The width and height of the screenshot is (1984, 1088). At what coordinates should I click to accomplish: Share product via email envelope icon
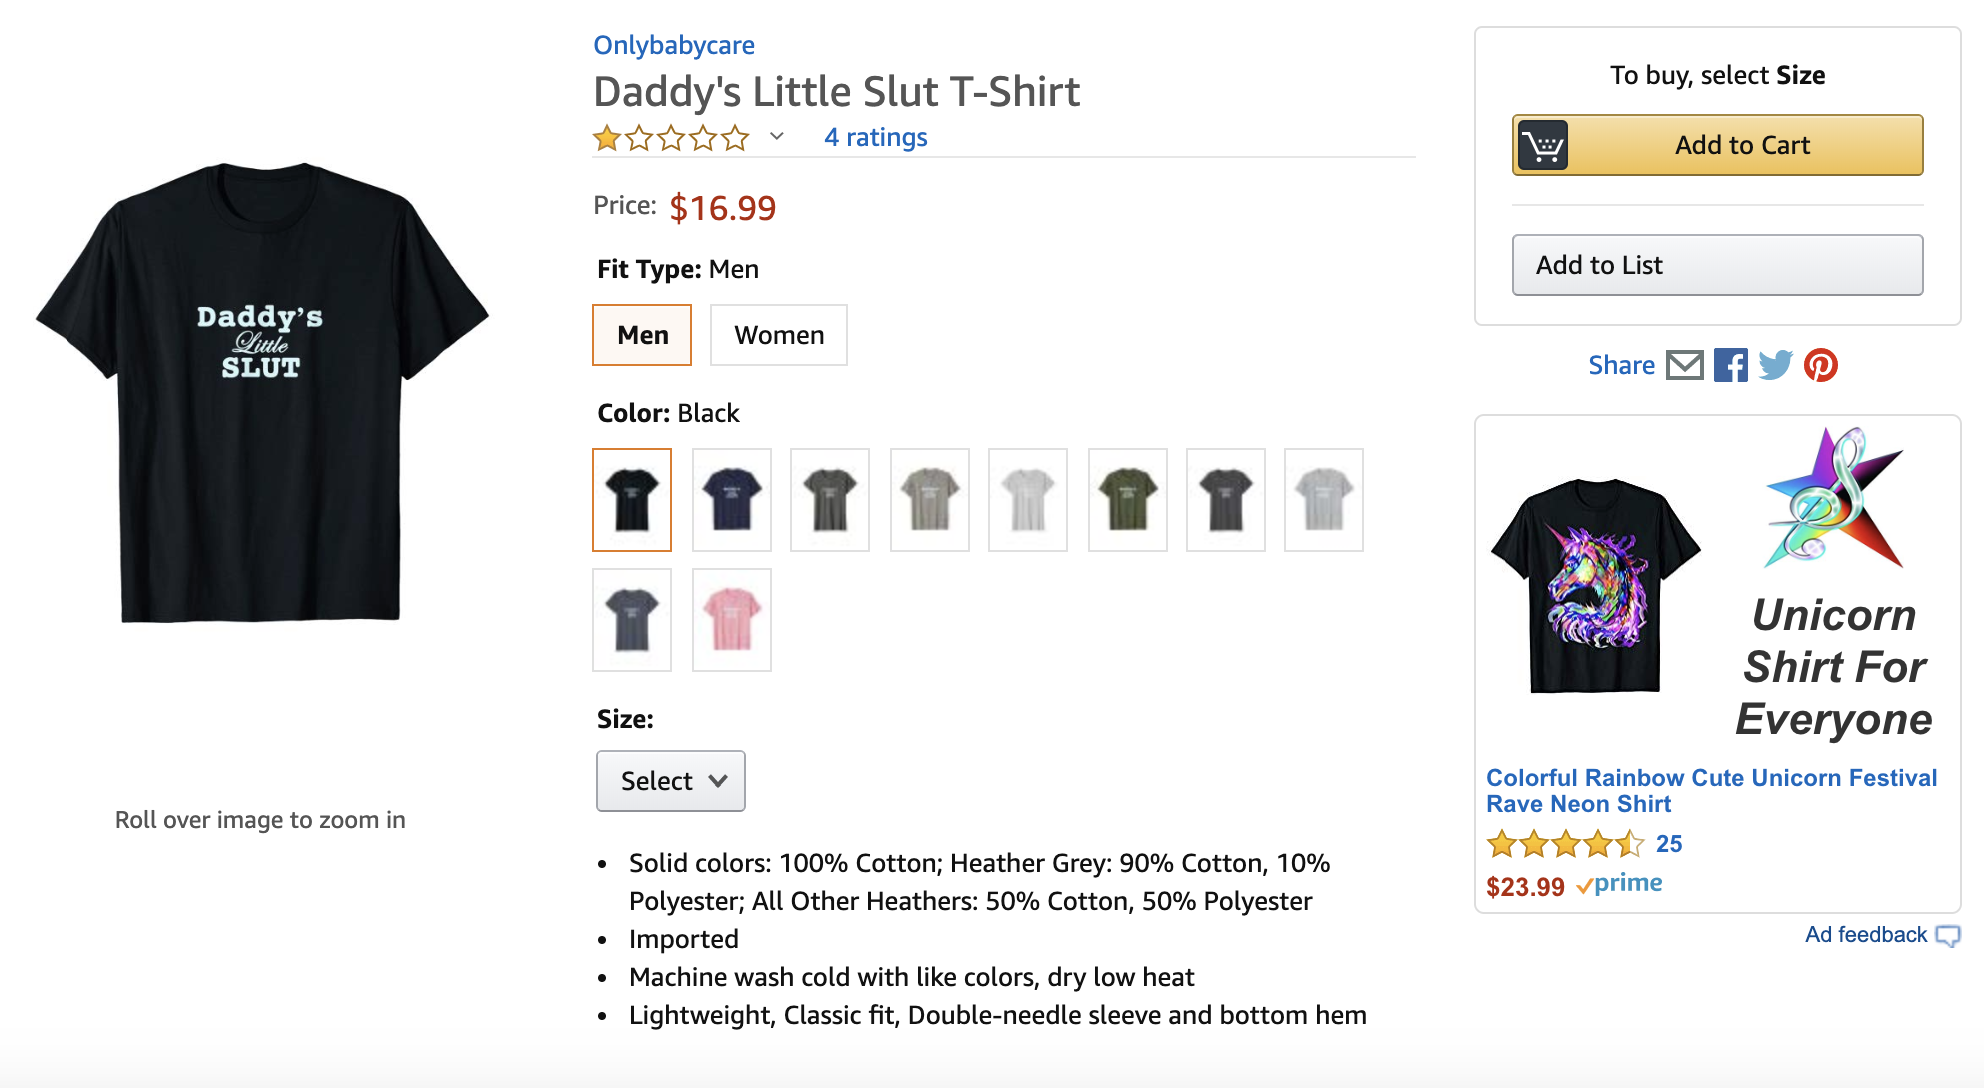tap(1684, 365)
